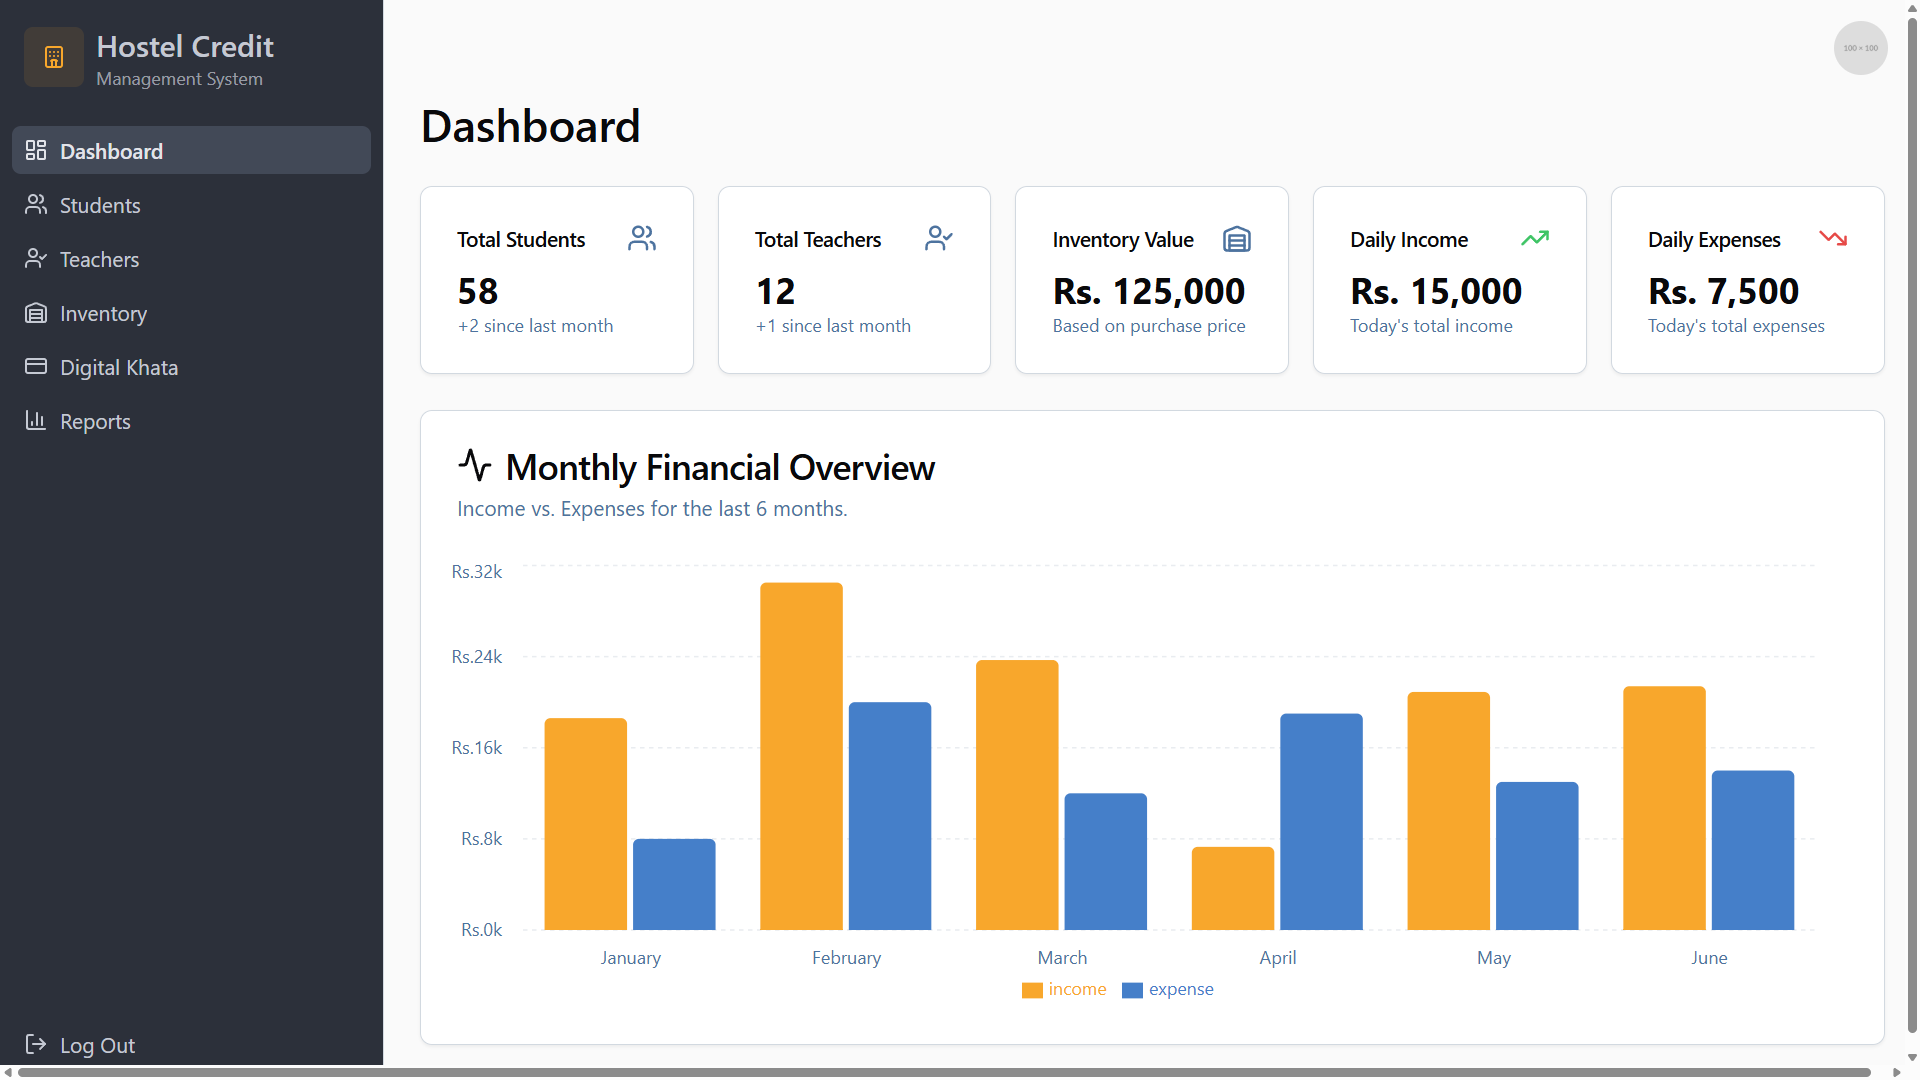This screenshot has height=1080, width=1920.
Task: Click the Hostel Credit building logo icon
Action: tap(53, 57)
